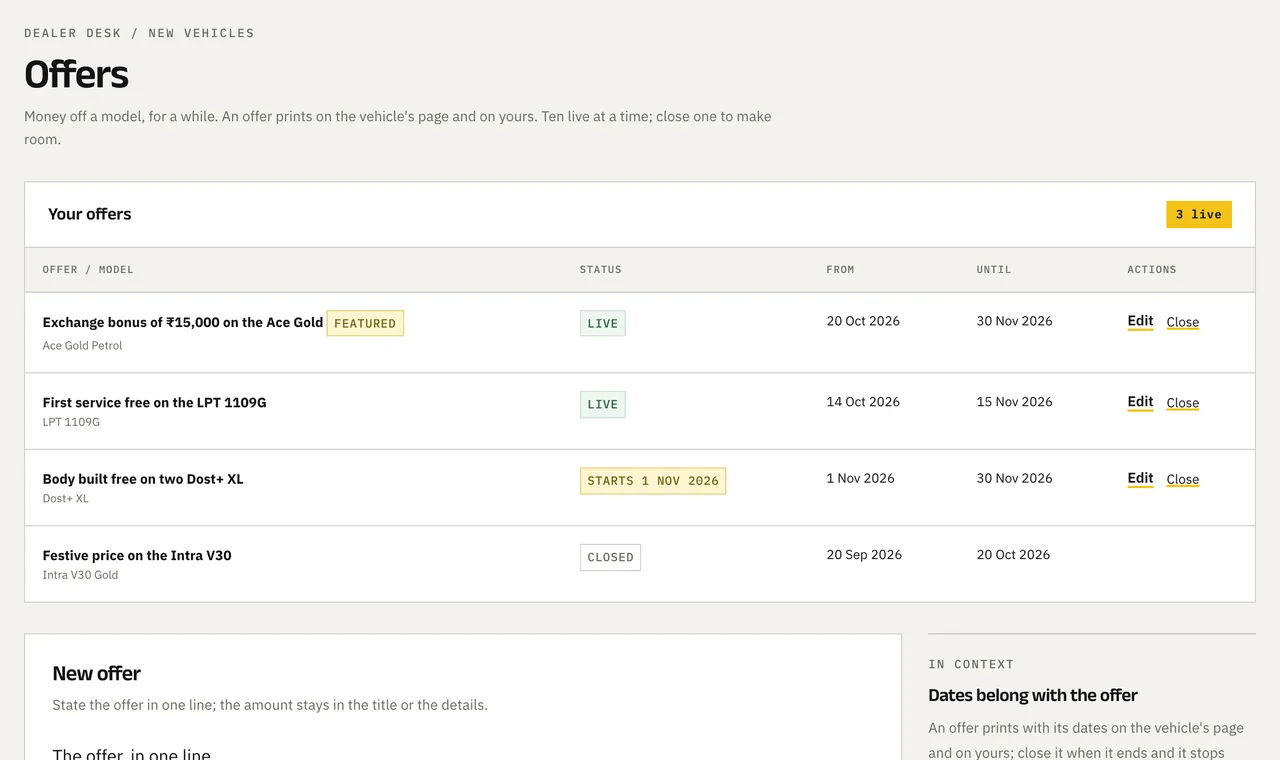
Task: Click the '1 Nov 2026' from date
Action: (x=860, y=478)
